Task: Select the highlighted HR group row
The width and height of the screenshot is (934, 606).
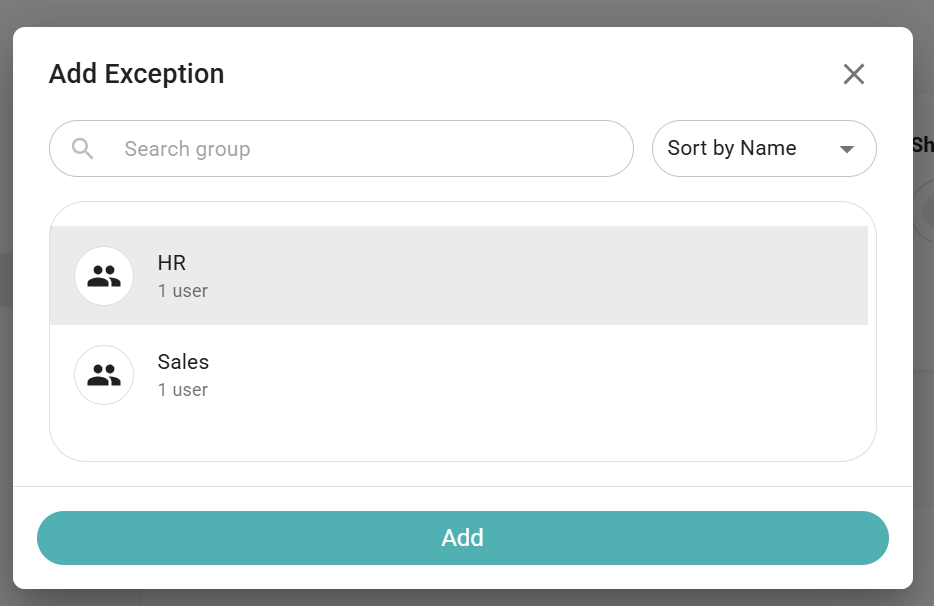Action: click(x=459, y=275)
